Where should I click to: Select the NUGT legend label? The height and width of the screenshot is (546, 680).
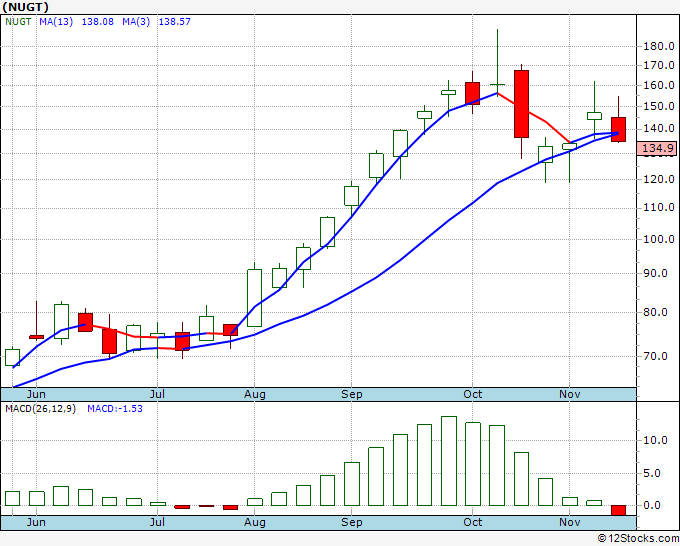pyautogui.click(x=18, y=22)
